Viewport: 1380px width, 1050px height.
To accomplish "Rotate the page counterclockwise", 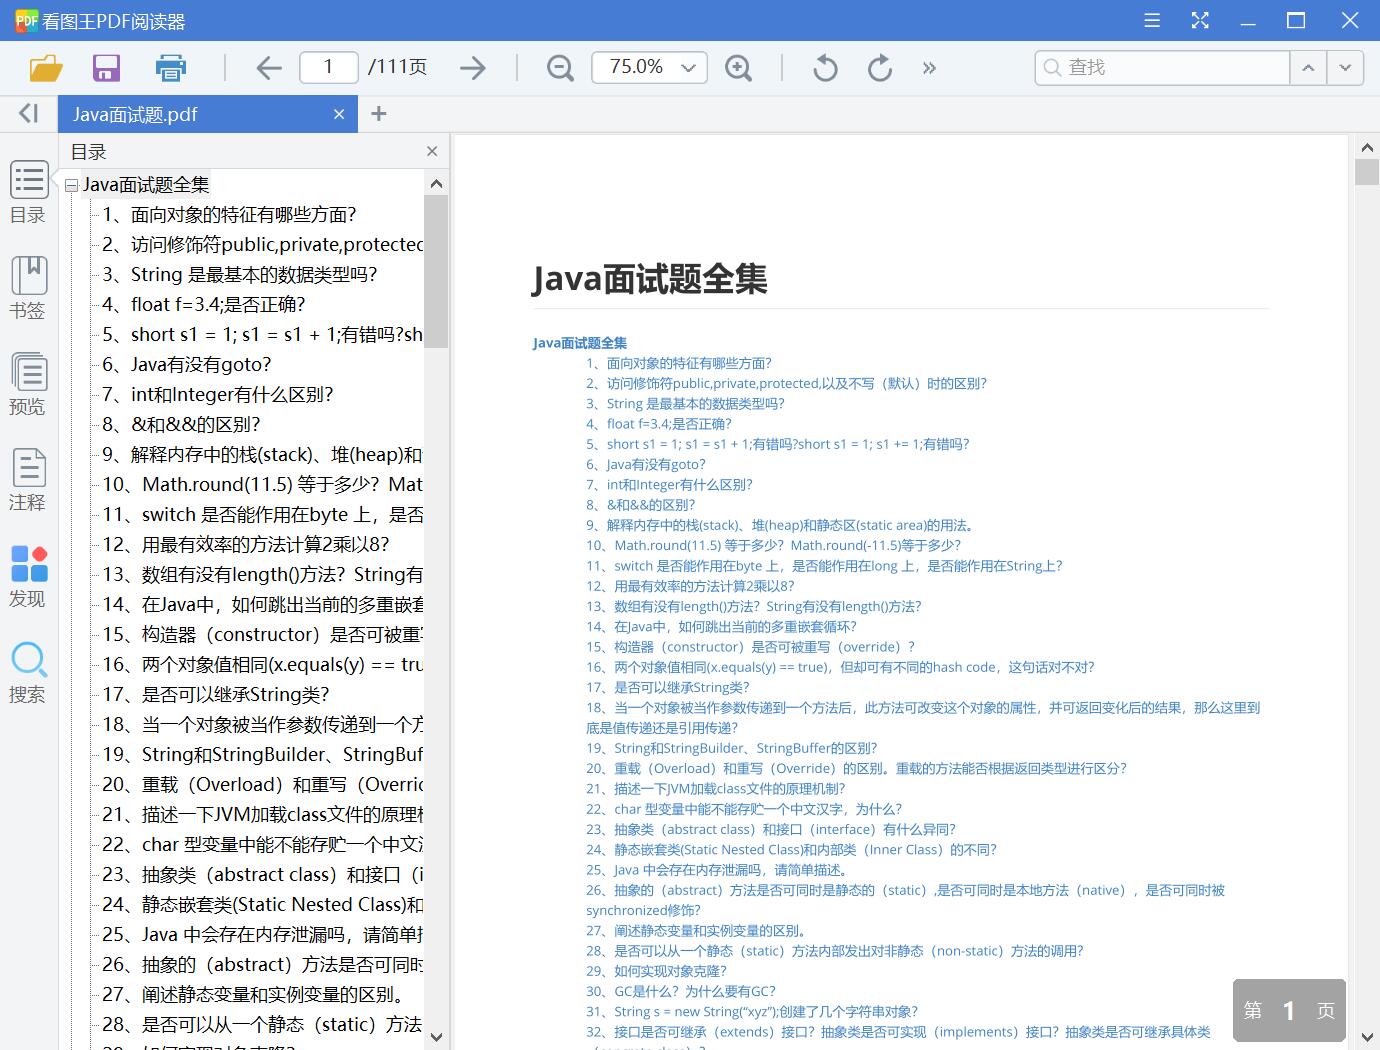I will tap(825, 68).
